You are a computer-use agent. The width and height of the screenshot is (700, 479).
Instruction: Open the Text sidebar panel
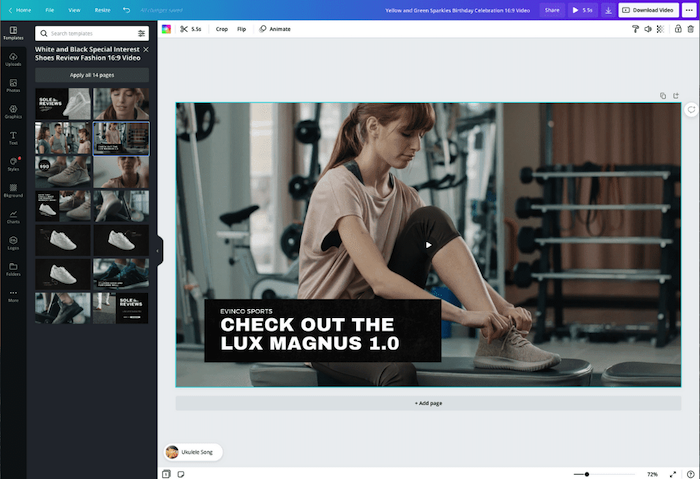[13, 138]
